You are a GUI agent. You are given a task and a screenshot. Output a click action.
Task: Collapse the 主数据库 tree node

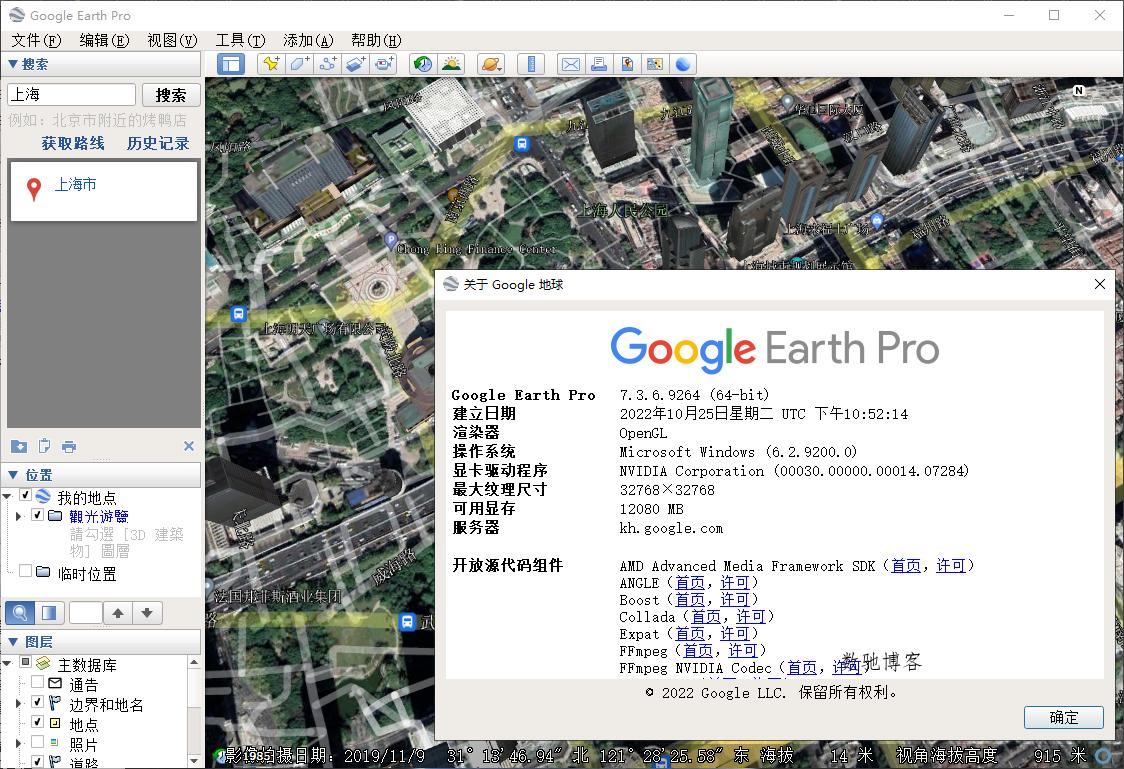(x=7, y=663)
